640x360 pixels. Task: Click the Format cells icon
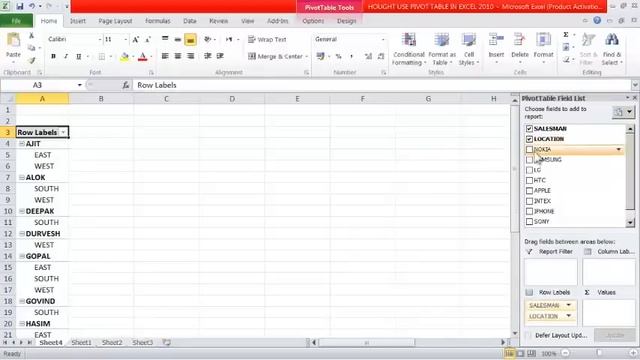point(543,40)
